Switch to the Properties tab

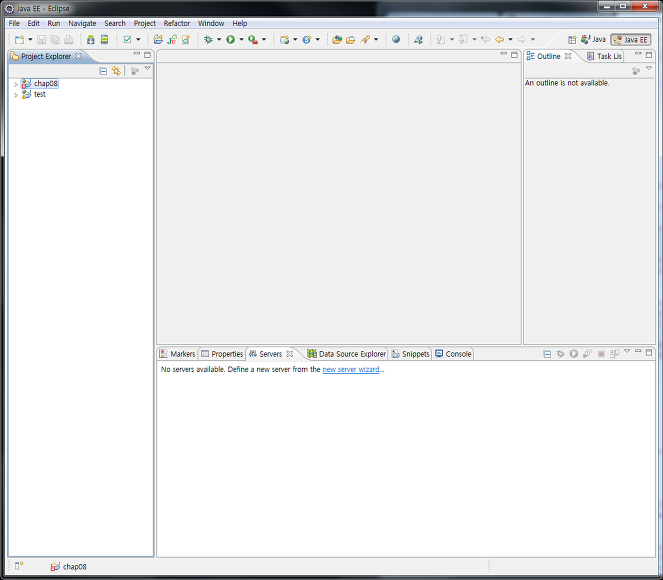(222, 354)
